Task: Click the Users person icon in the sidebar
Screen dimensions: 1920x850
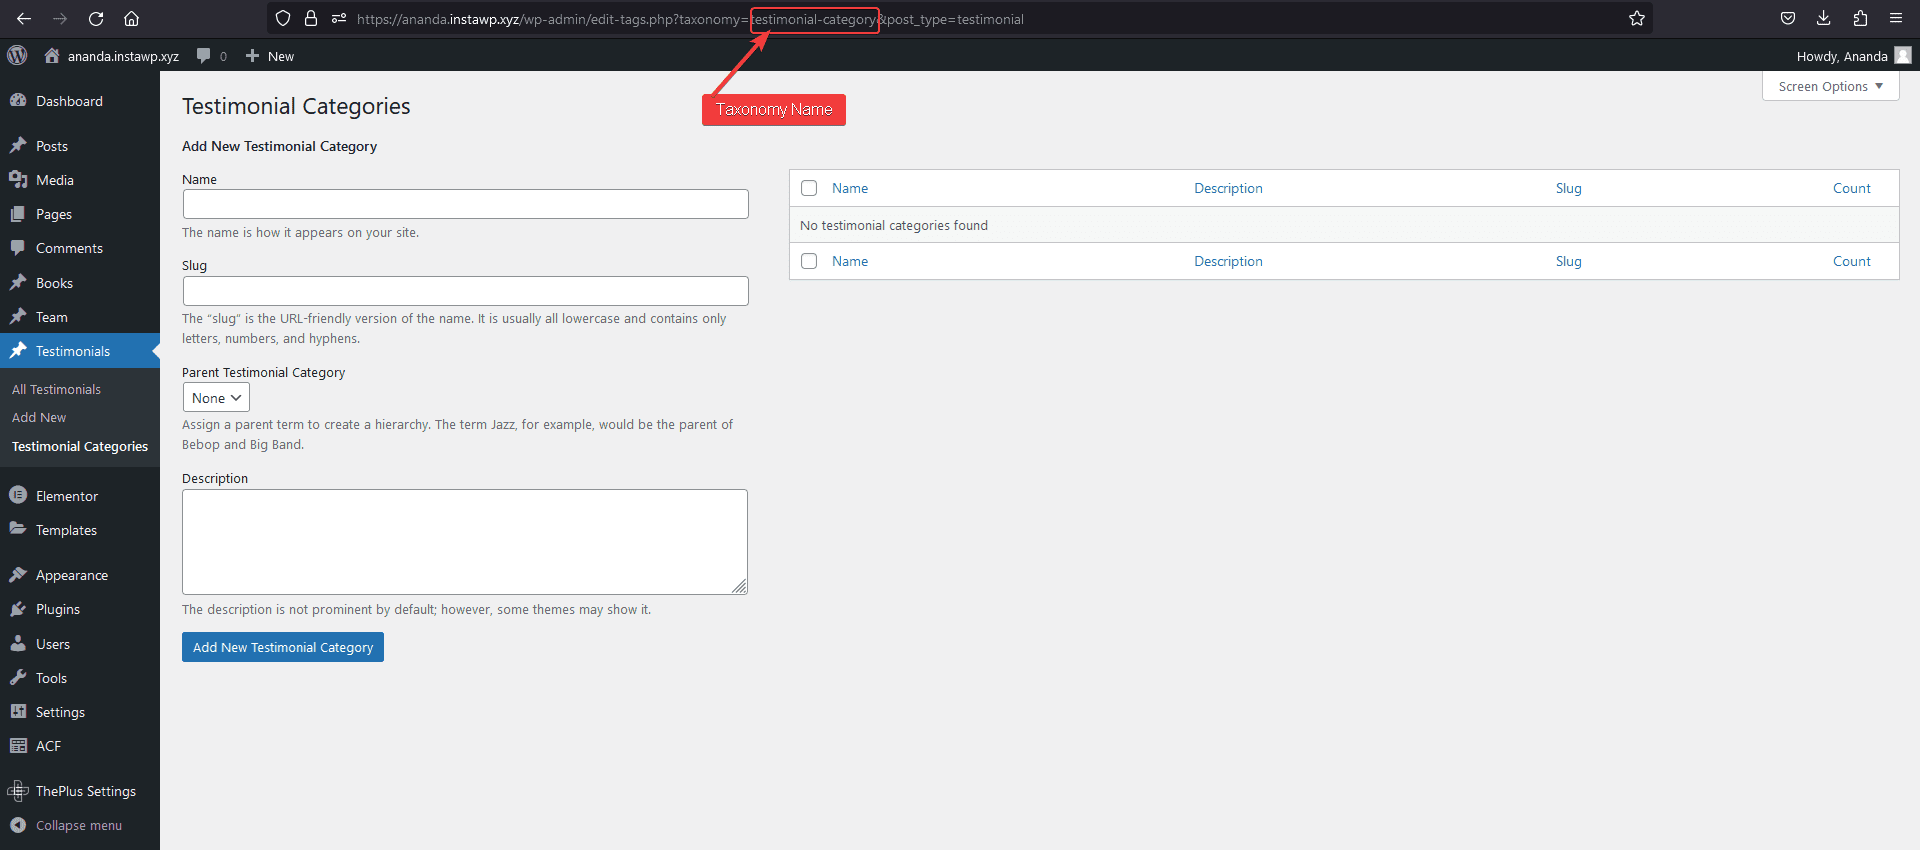Action: pyautogui.click(x=18, y=643)
